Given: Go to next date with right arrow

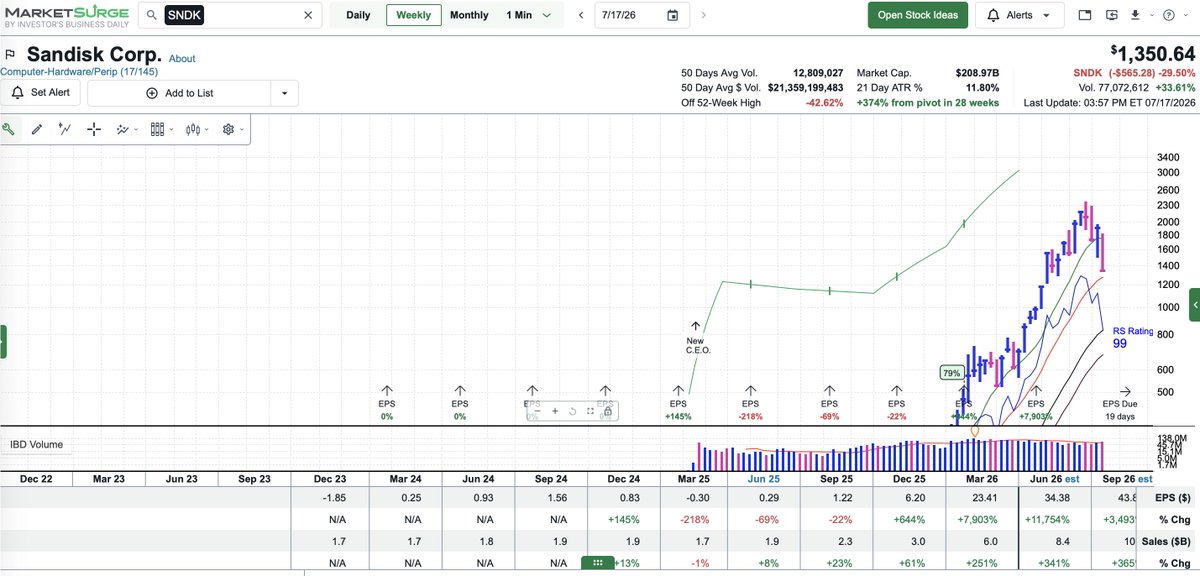Looking at the screenshot, I should click(x=704, y=15).
